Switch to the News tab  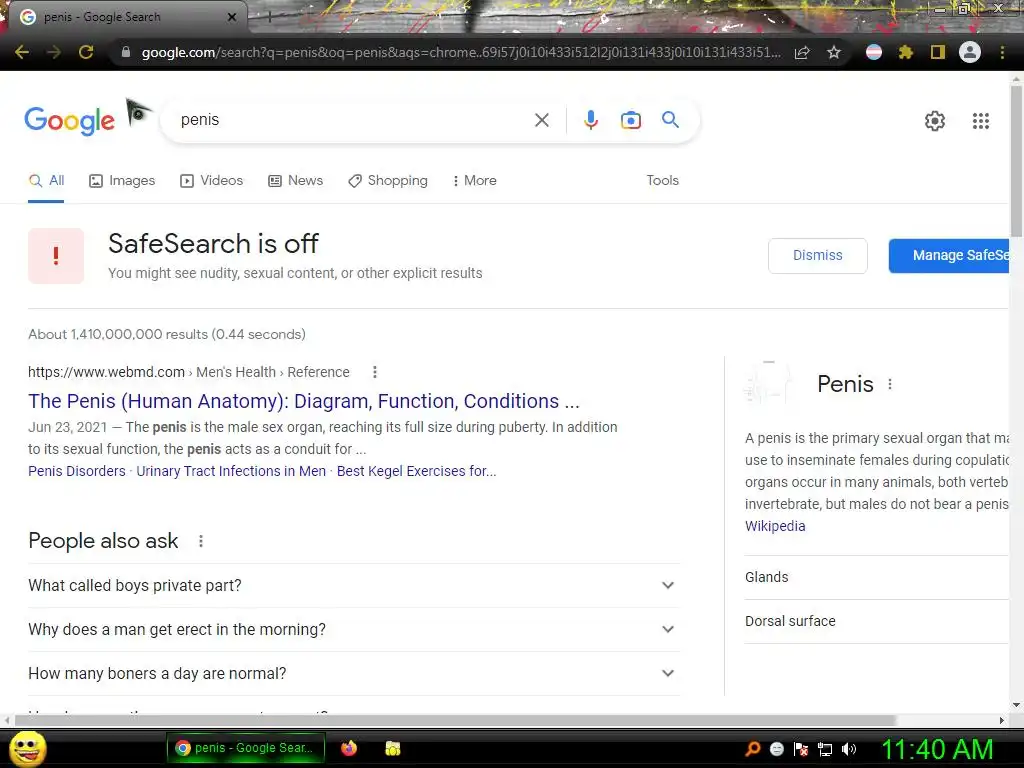pyautogui.click(x=296, y=181)
